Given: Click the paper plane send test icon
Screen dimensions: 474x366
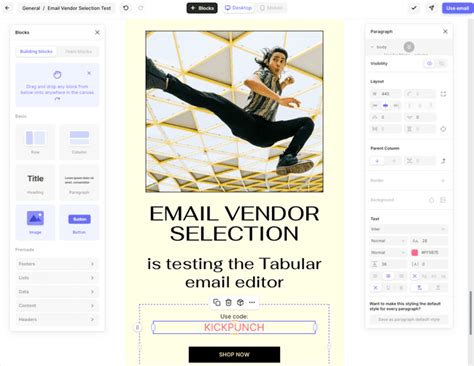Looking at the screenshot, I should pyautogui.click(x=431, y=8).
